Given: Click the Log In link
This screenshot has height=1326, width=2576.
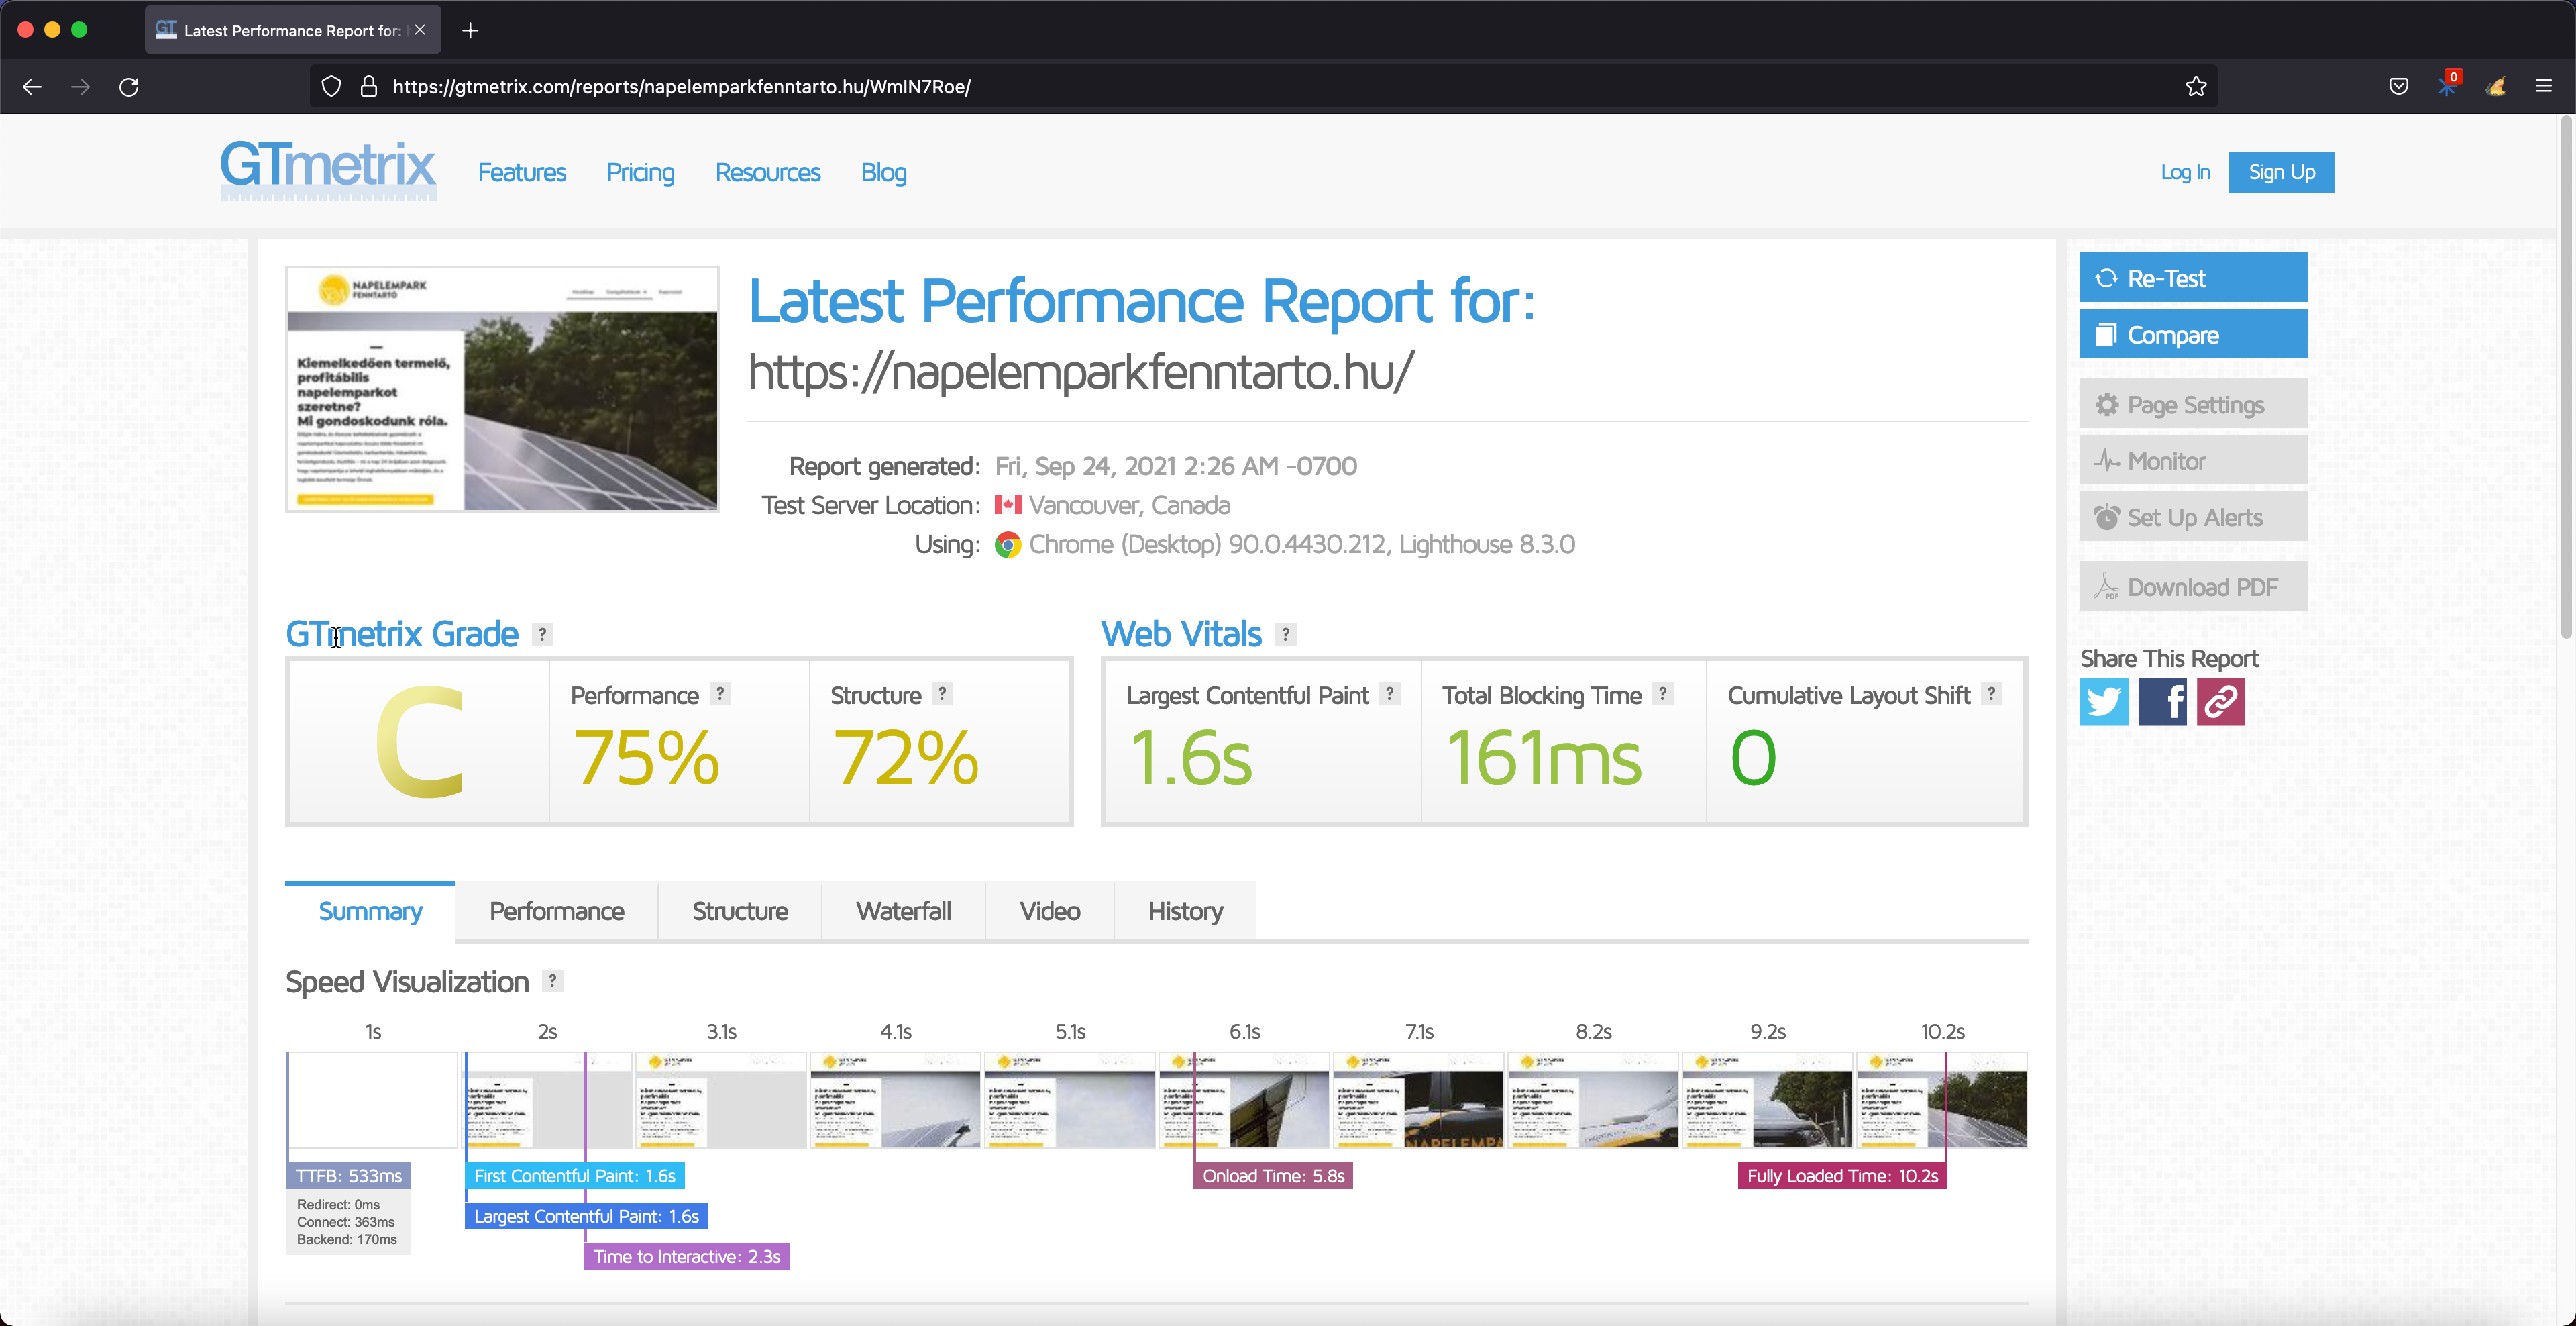Looking at the screenshot, I should [2184, 172].
